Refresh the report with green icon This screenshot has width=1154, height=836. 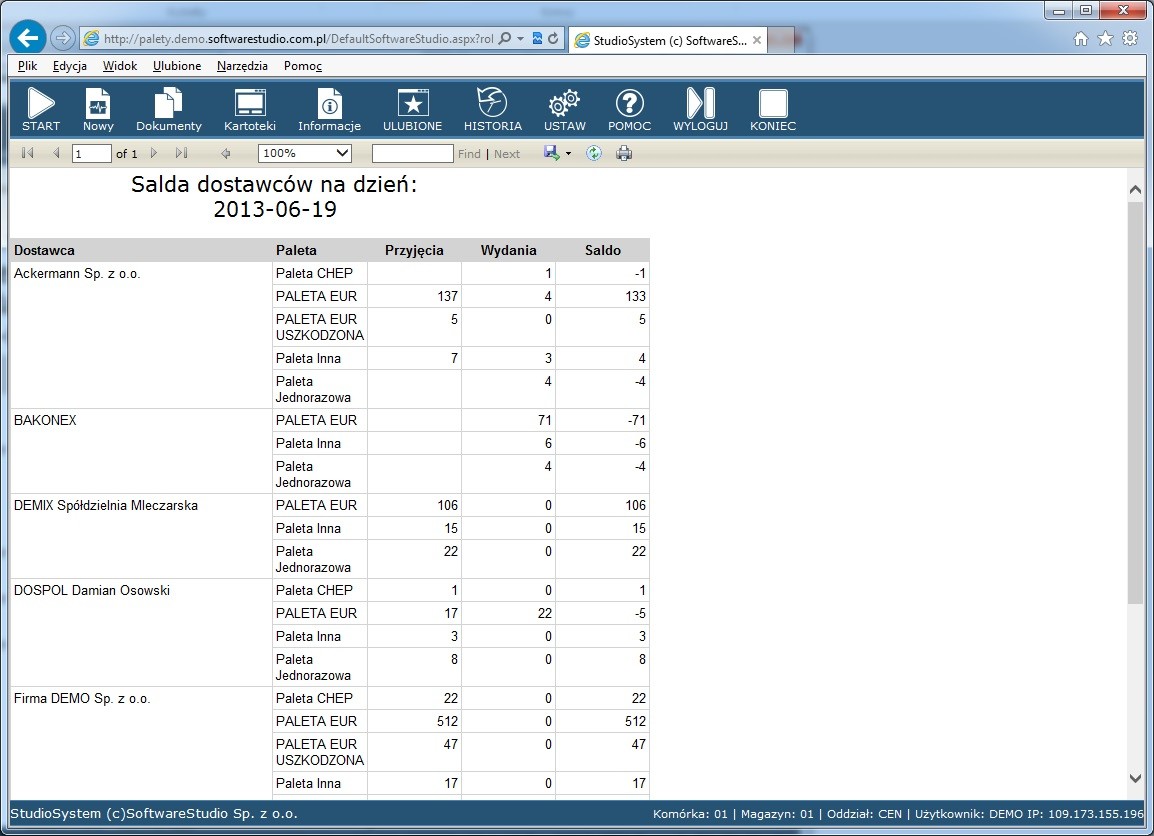tap(594, 153)
